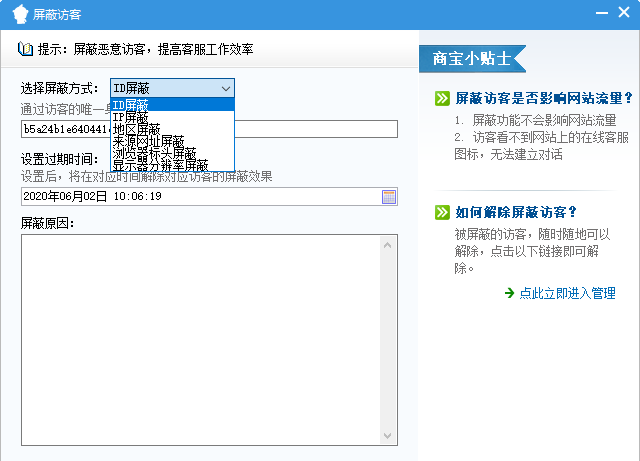Choose 浏览器标头屏蔽 blocking method
The height and width of the screenshot is (461, 640).
coord(172,153)
